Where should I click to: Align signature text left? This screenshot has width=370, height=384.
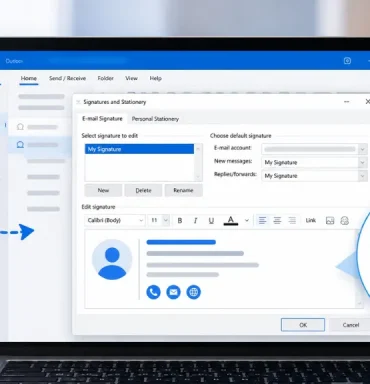tap(262, 220)
